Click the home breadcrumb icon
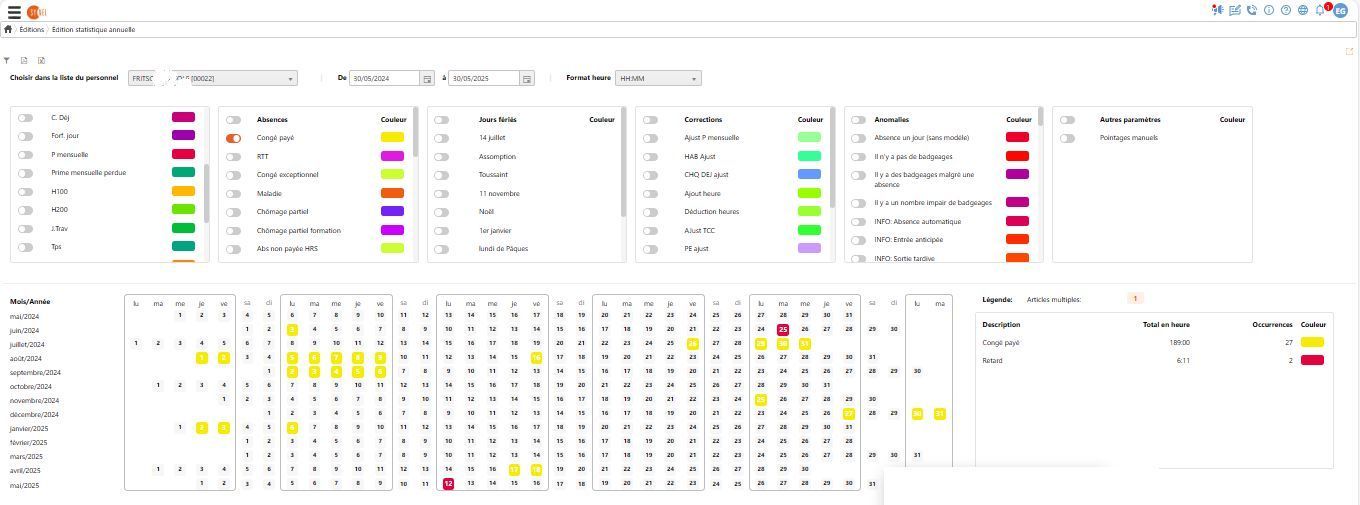1360x505 pixels. pyautogui.click(x=8, y=30)
